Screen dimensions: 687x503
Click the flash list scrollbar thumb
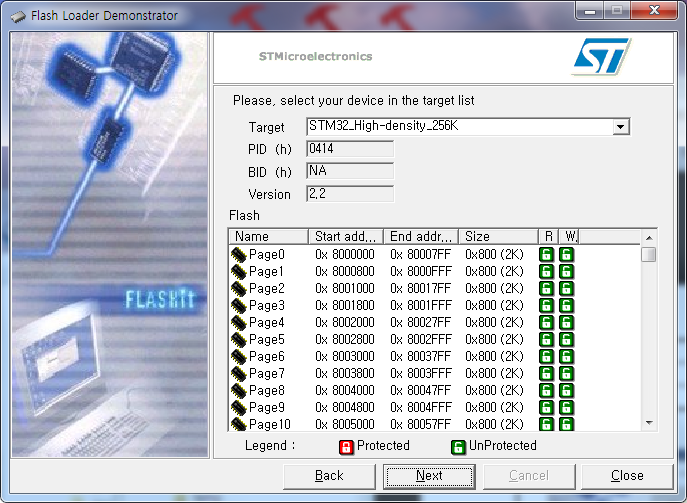tap(649, 255)
